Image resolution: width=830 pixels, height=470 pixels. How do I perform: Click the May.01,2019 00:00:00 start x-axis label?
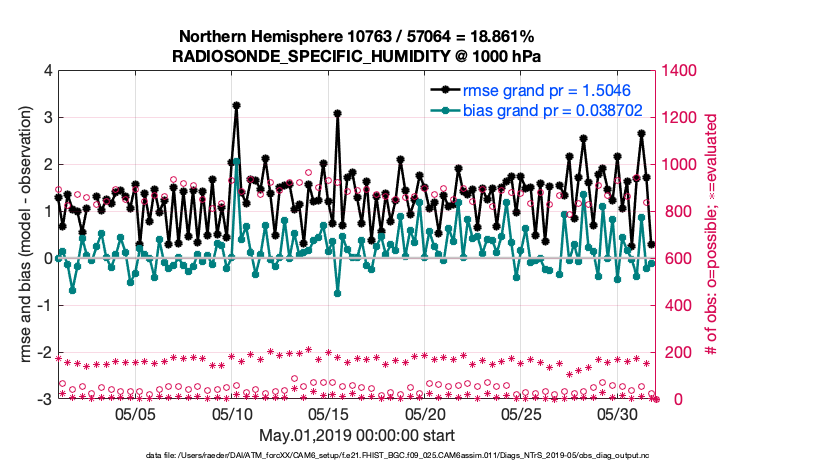(357, 435)
